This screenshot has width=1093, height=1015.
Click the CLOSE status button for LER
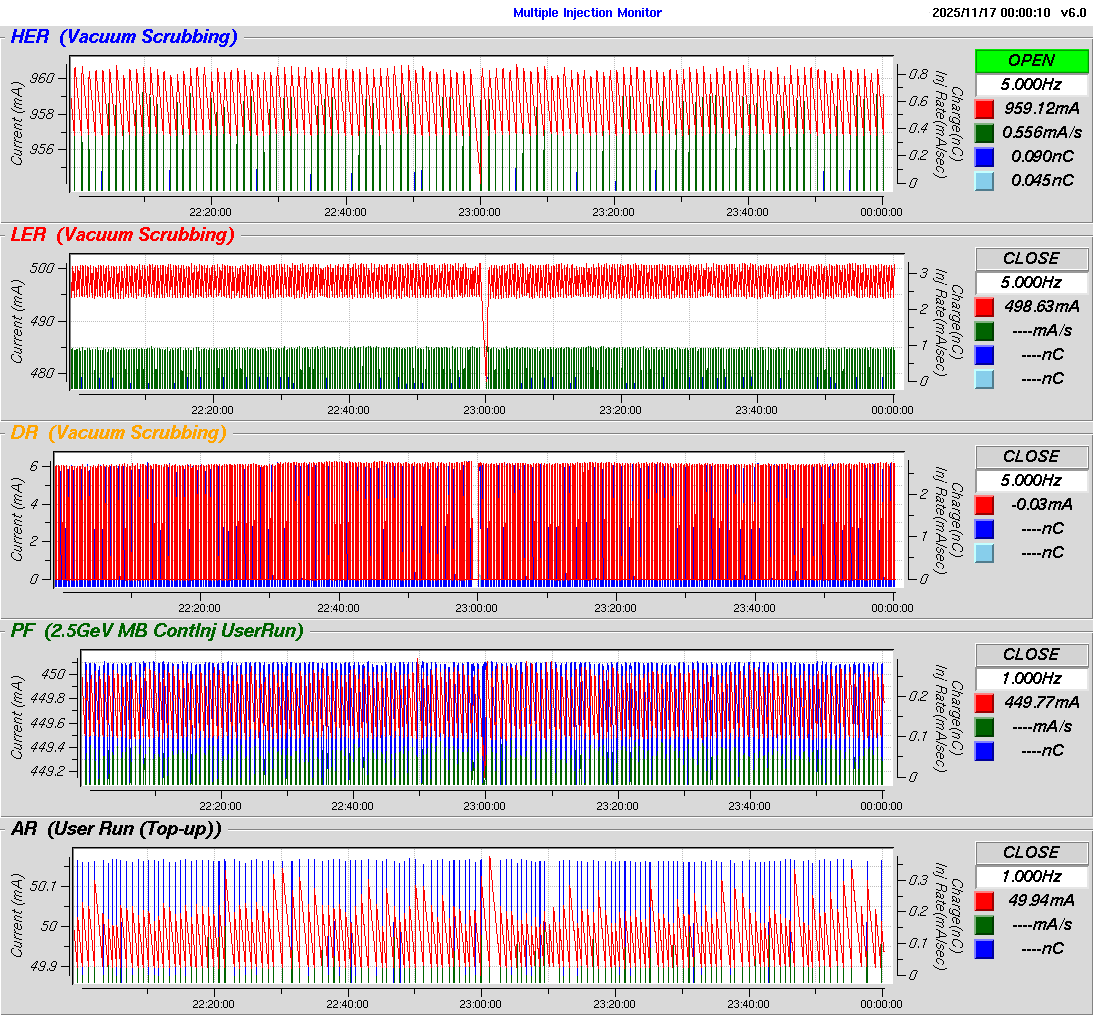point(1031,258)
